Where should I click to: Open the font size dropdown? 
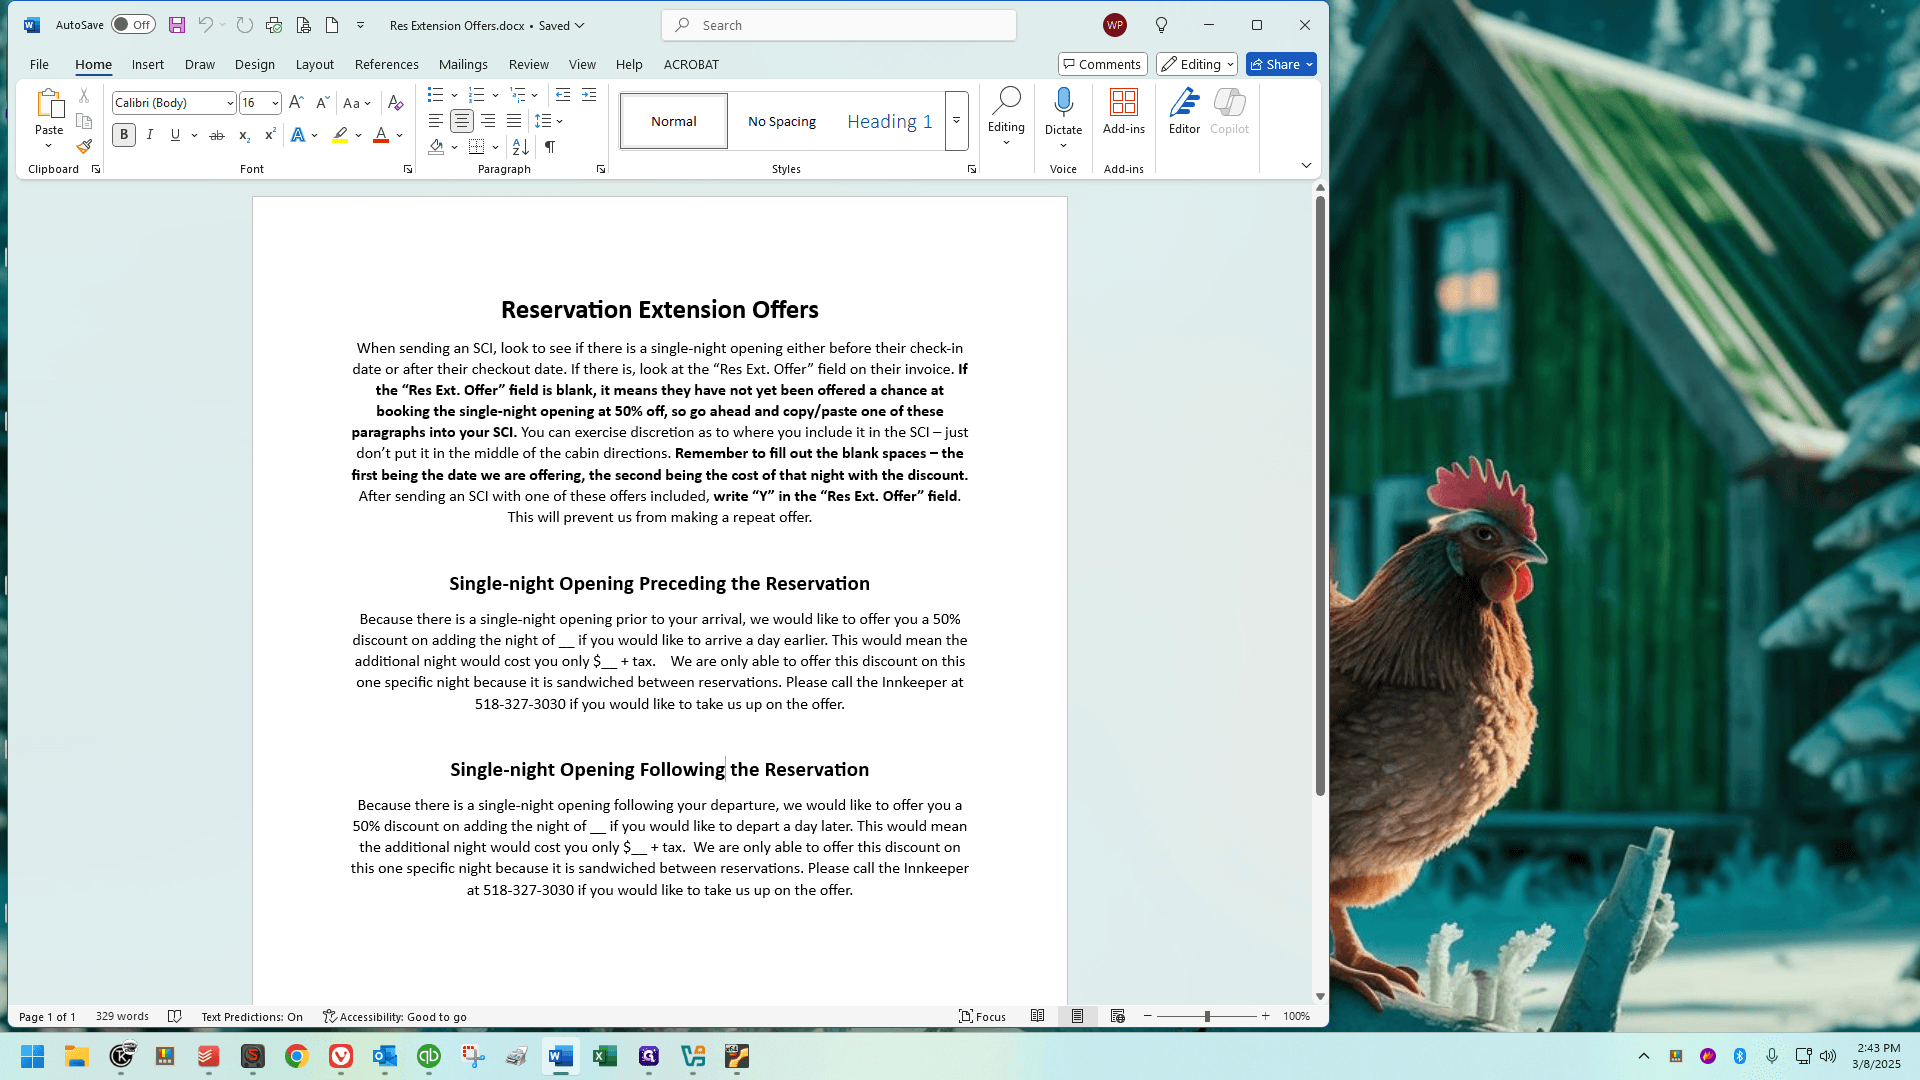[275, 103]
